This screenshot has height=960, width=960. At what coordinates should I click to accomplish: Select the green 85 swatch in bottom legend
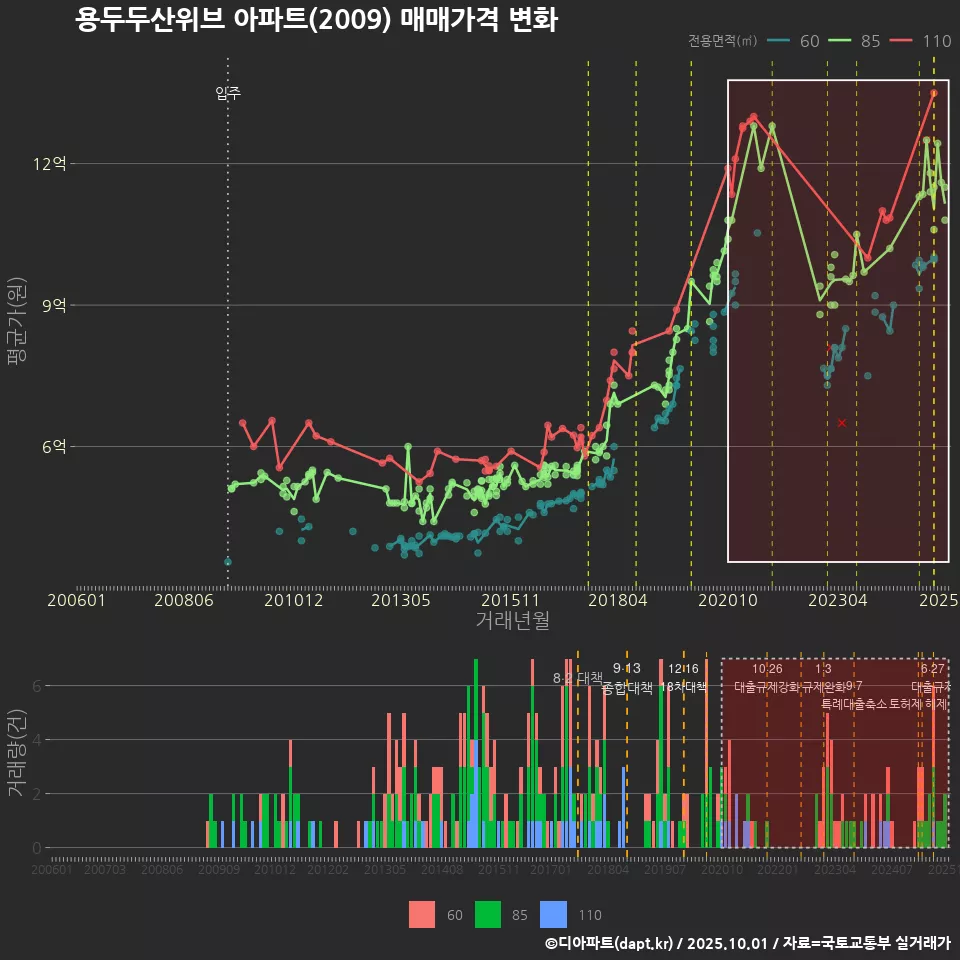[x=487, y=914]
